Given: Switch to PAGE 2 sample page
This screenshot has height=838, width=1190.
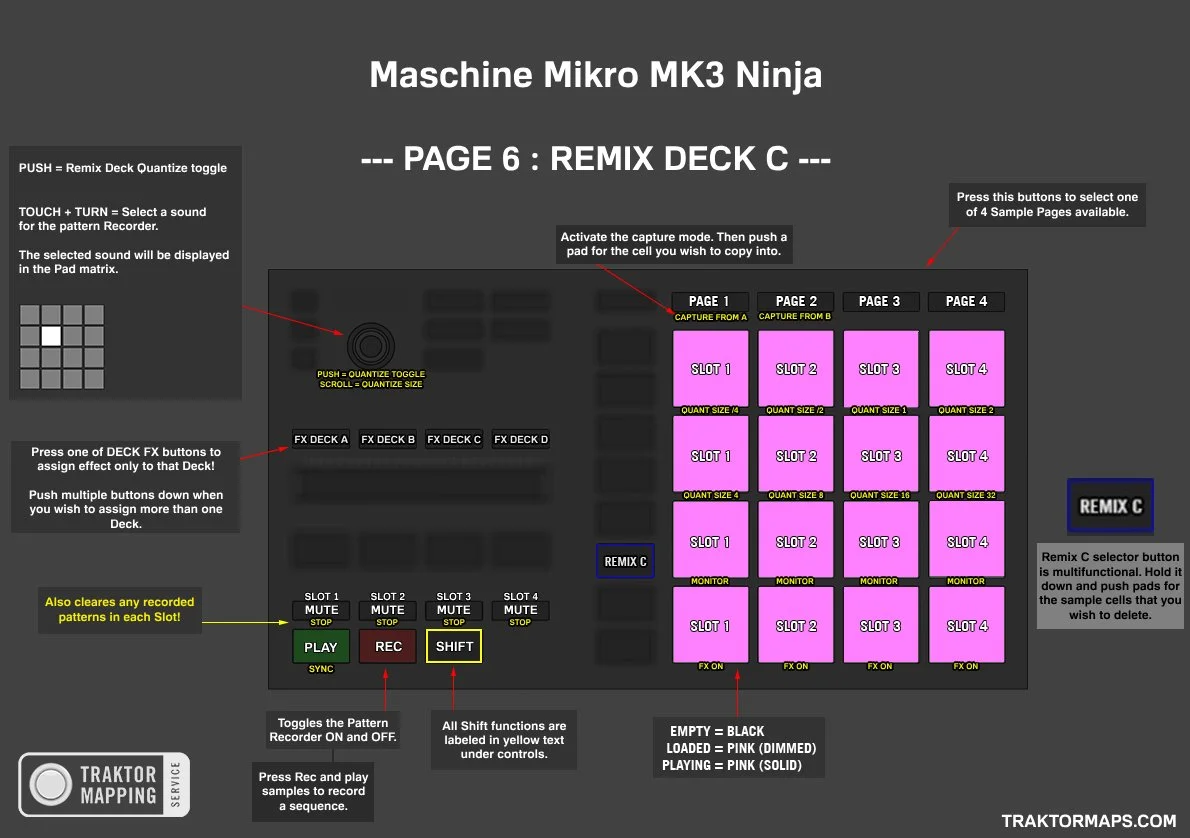Looking at the screenshot, I should tap(796, 301).
